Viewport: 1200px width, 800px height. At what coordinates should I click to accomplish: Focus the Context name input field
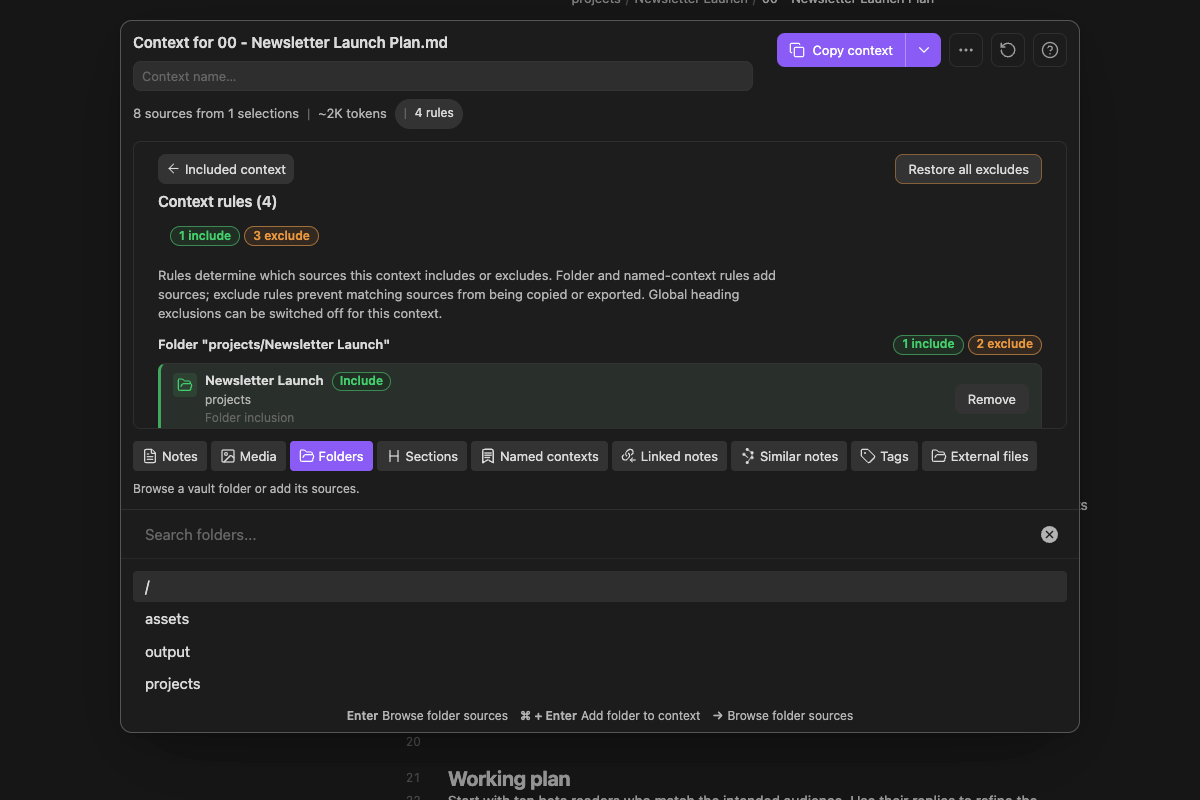443,76
